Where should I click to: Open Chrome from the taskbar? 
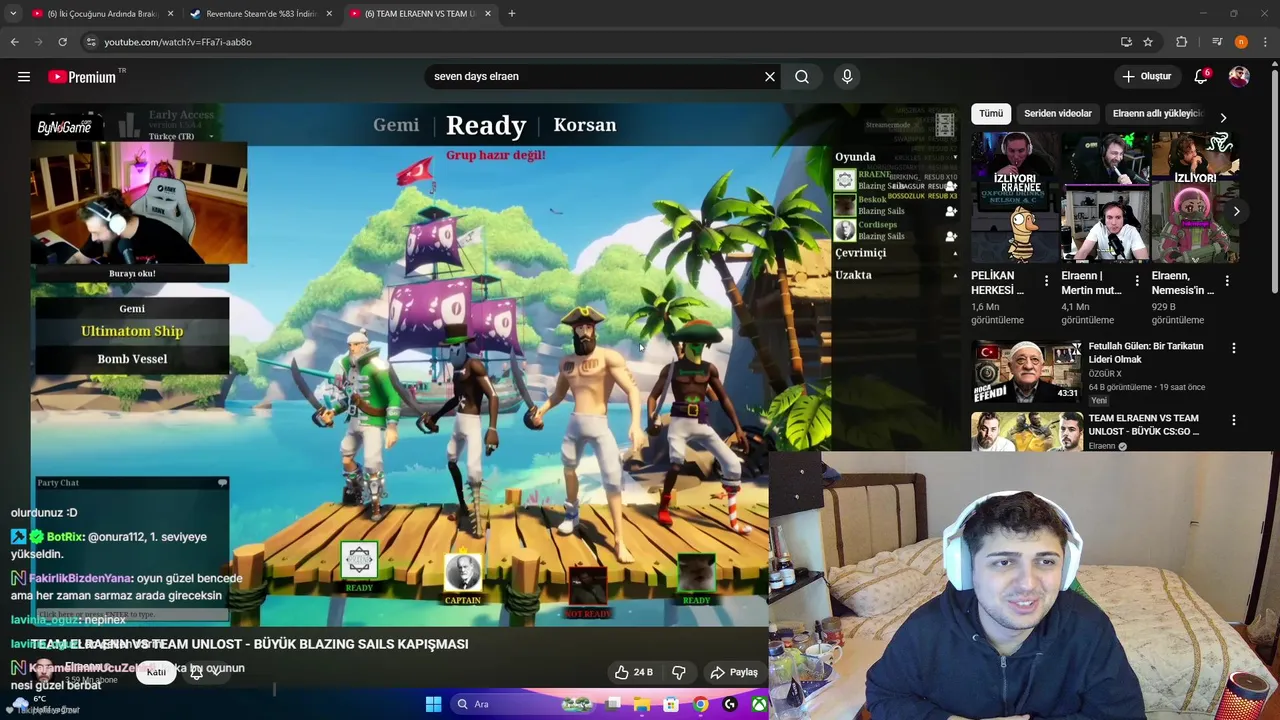[x=701, y=704]
